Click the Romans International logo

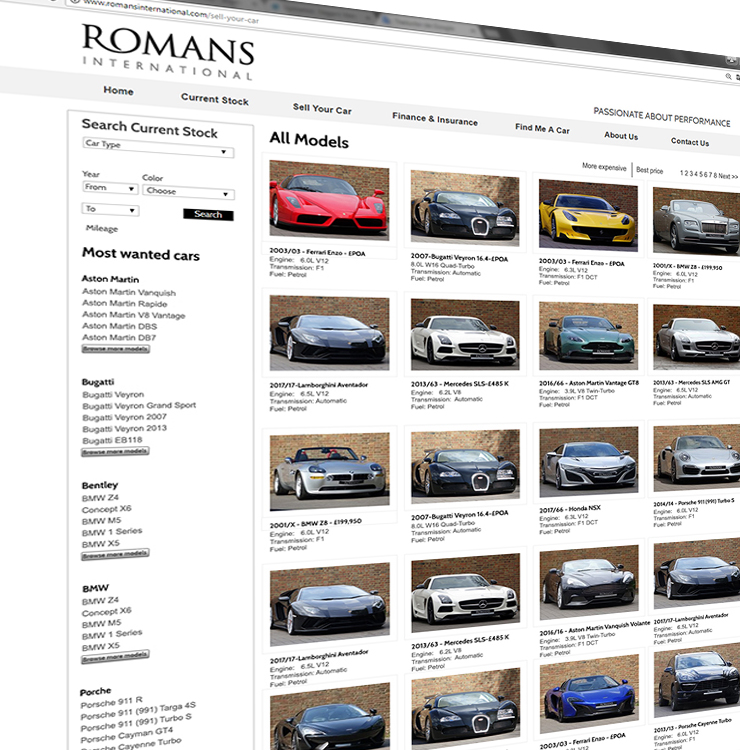point(167,53)
